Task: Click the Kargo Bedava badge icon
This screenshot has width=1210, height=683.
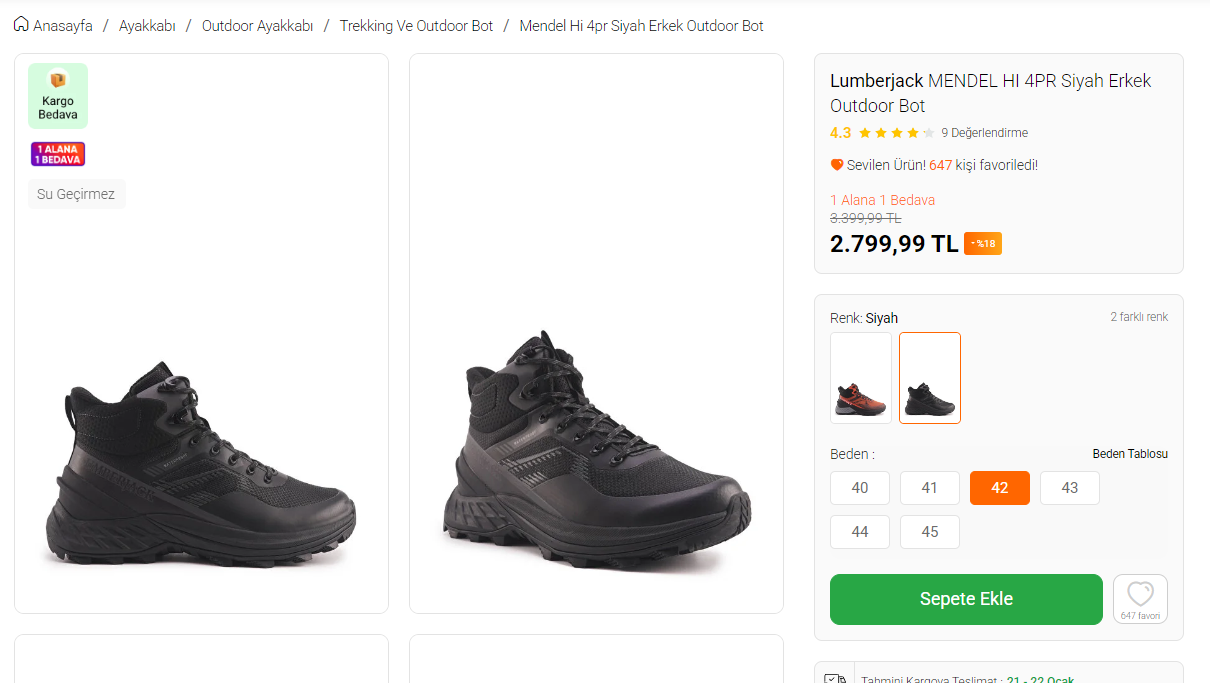Action: (x=58, y=81)
